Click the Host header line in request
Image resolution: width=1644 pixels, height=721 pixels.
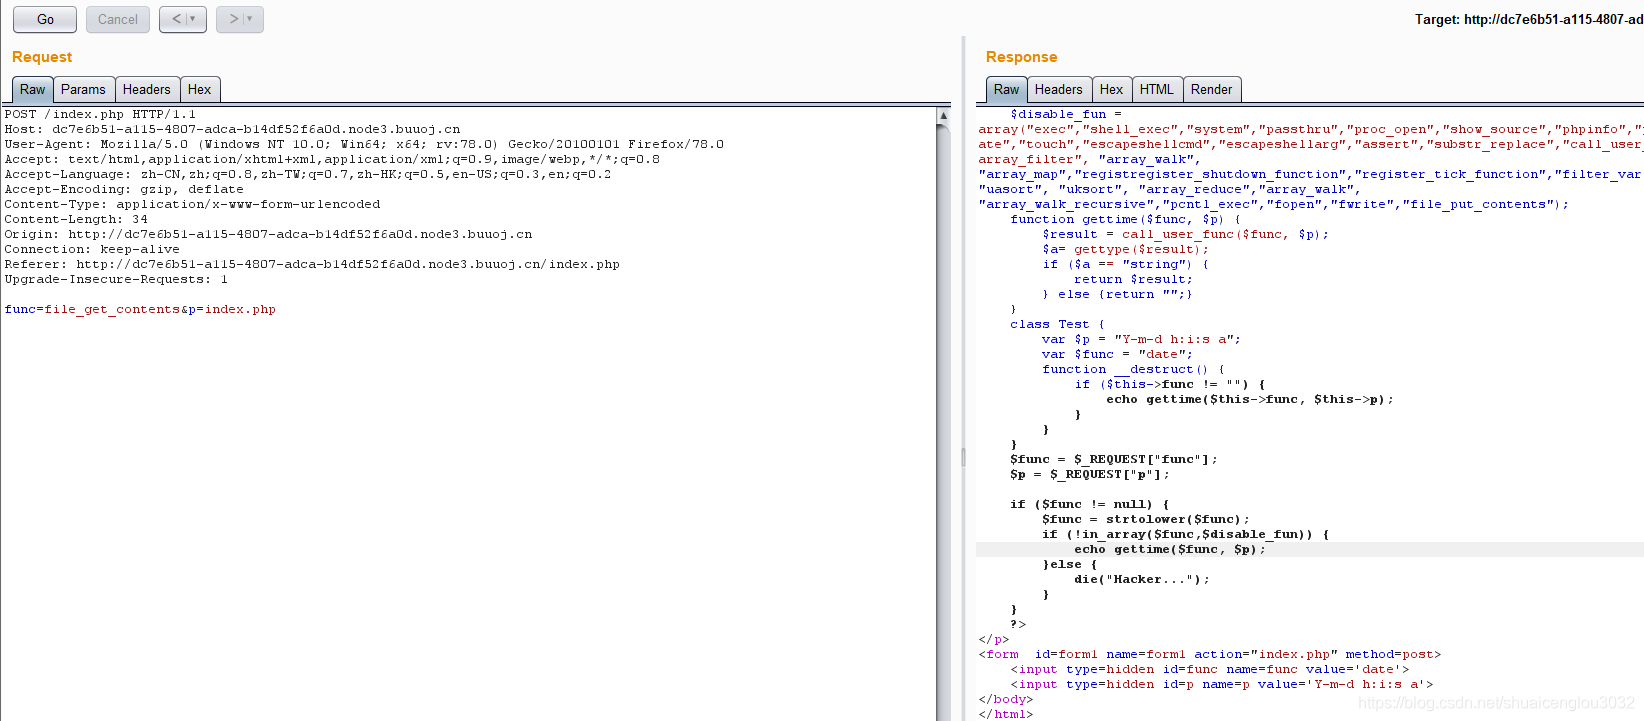pyautogui.click(x=232, y=129)
